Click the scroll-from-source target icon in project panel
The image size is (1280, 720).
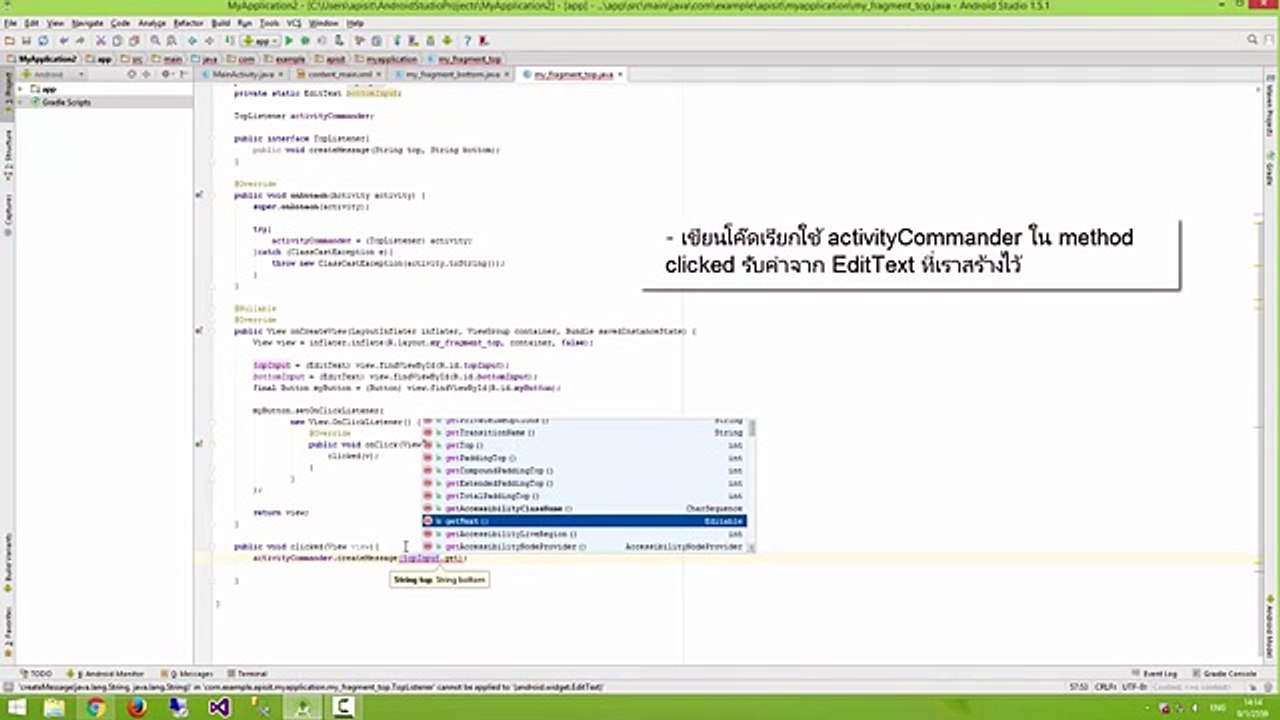(x=132, y=74)
